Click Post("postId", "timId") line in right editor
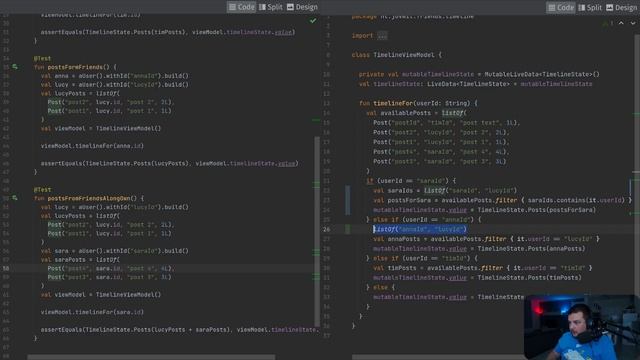The height and width of the screenshot is (360, 640). [447, 123]
